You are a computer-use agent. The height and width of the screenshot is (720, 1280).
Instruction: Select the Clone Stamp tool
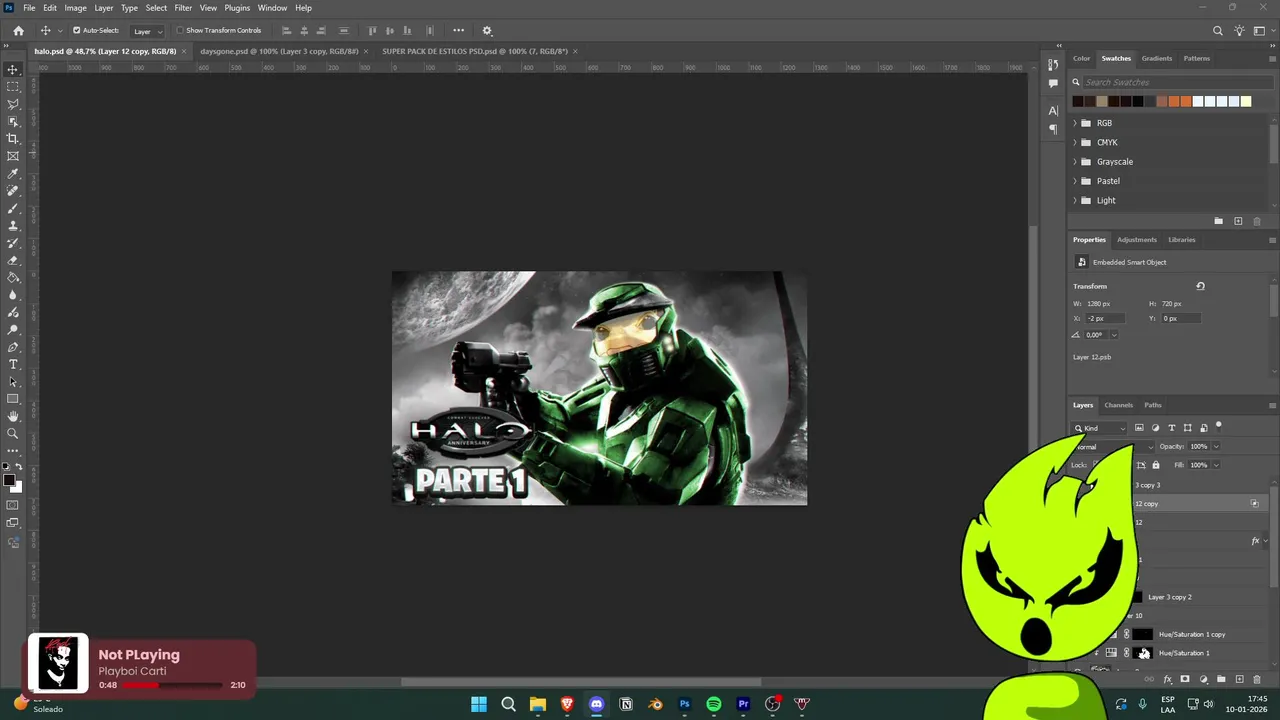tap(13, 225)
